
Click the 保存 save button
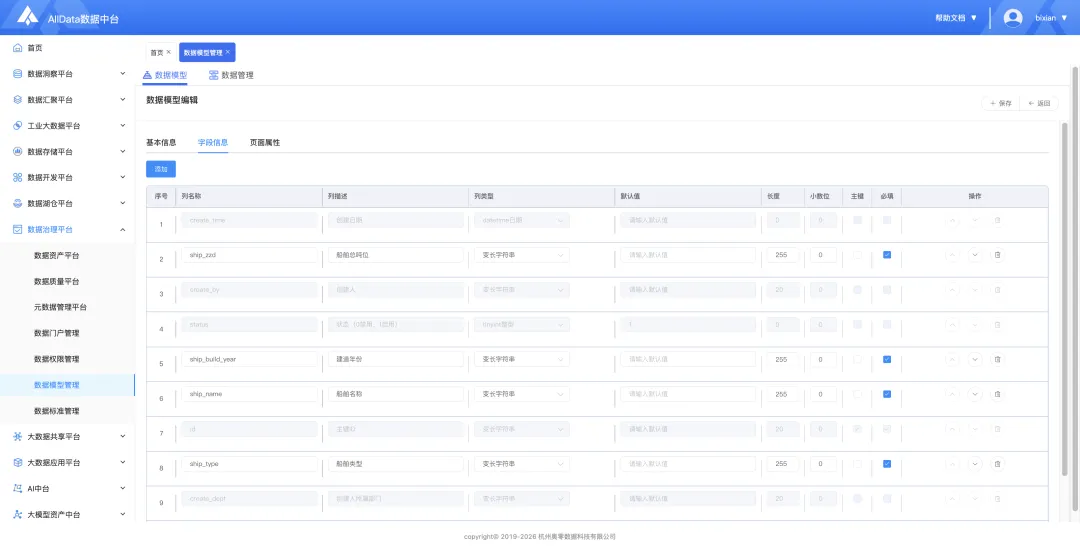[1000, 103]
